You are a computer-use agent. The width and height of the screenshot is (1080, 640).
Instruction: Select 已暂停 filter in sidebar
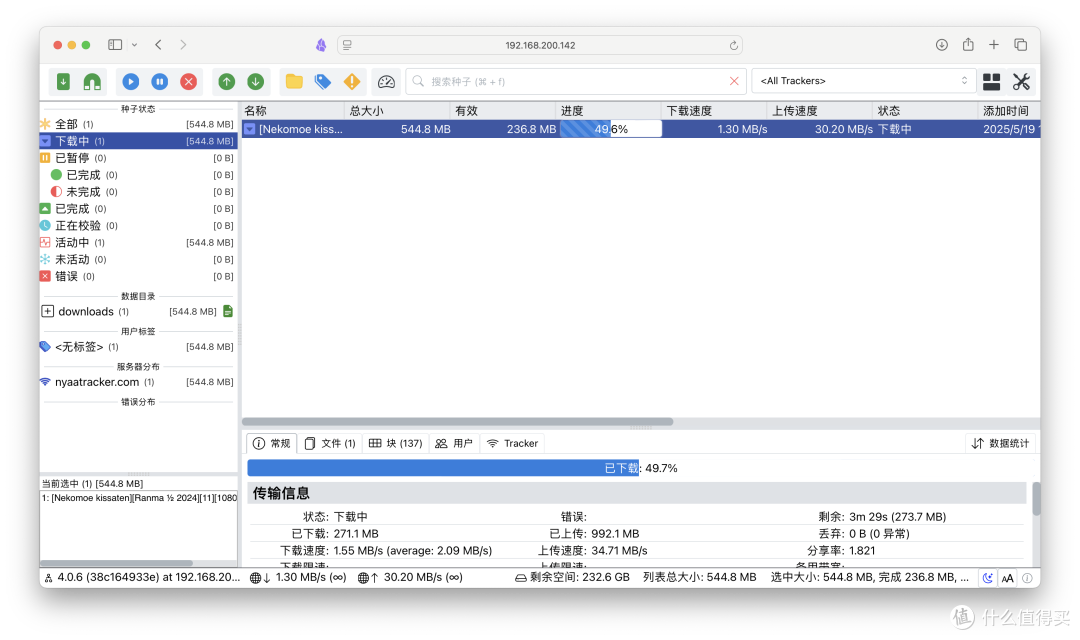(138, 158)
